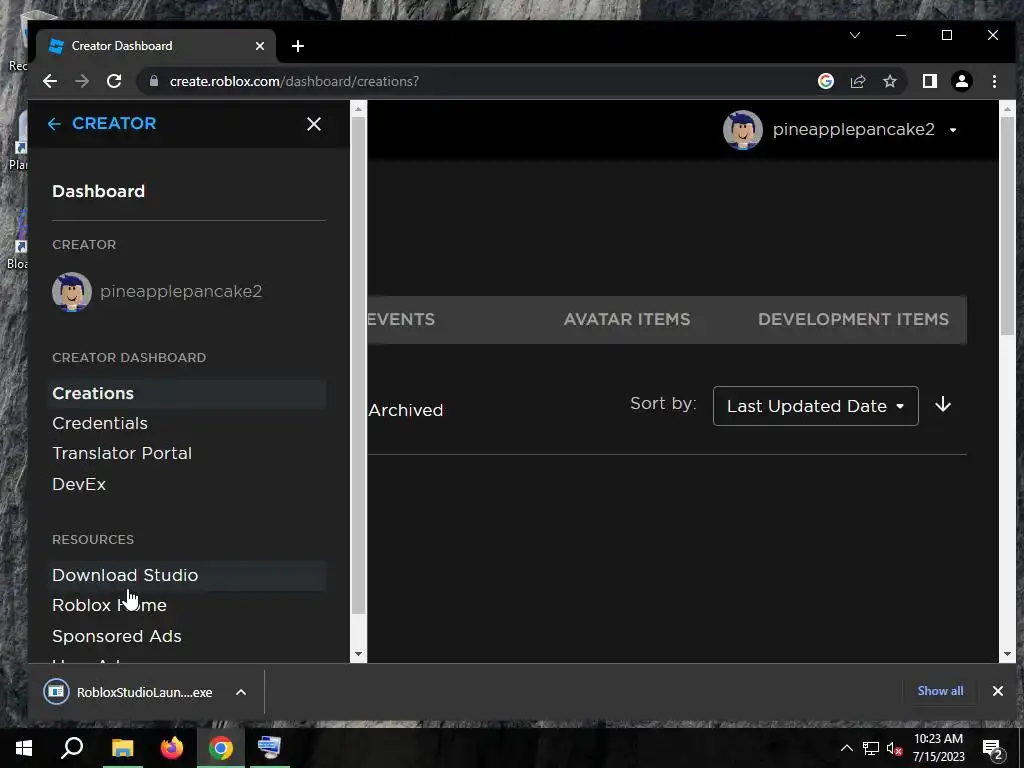Open File Explorer from the taskbar
This screenshot has width=1024, height=768.
[x=122, y=748]
